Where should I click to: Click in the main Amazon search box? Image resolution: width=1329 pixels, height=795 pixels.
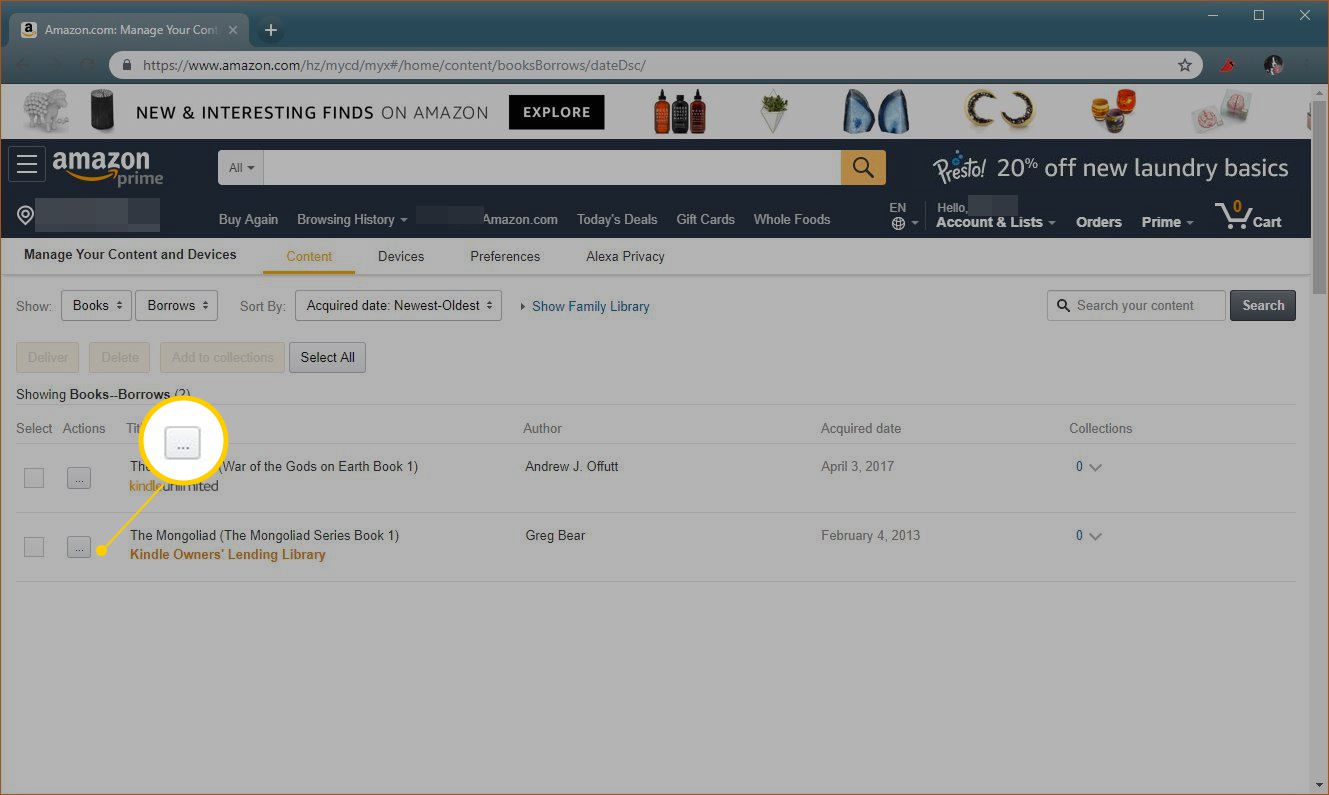552,168
